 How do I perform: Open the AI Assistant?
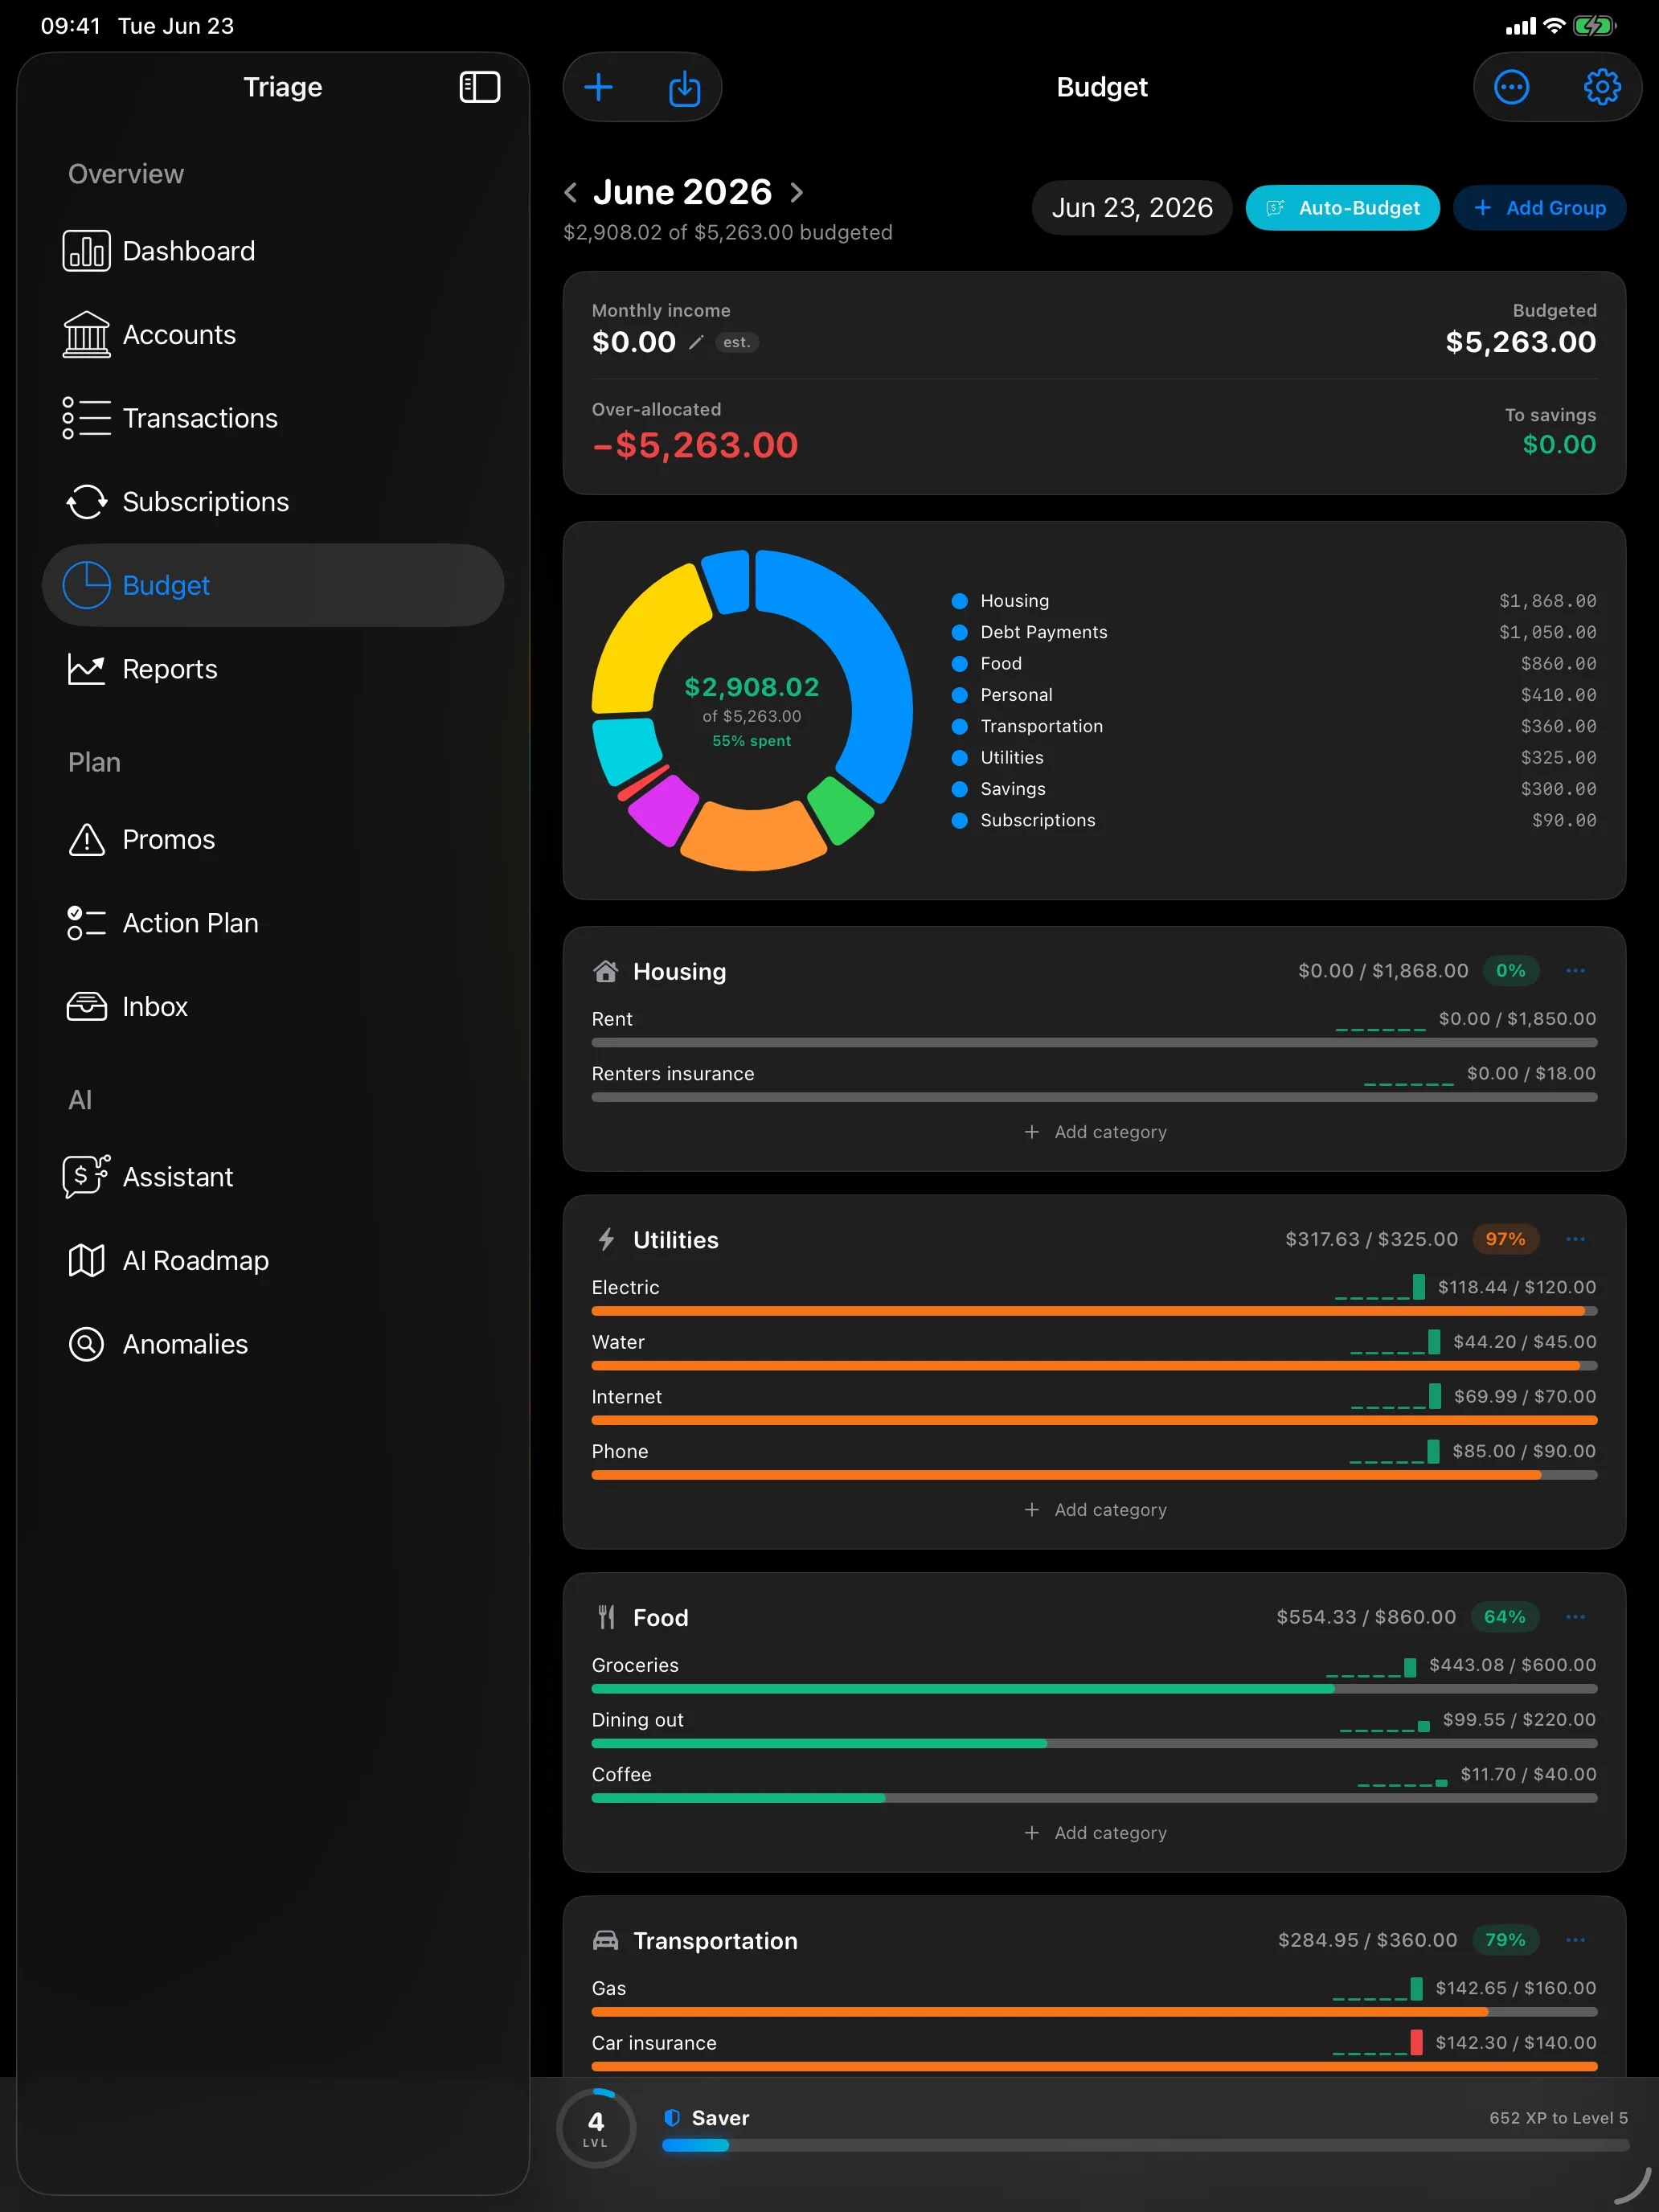tap(272, 1177)
